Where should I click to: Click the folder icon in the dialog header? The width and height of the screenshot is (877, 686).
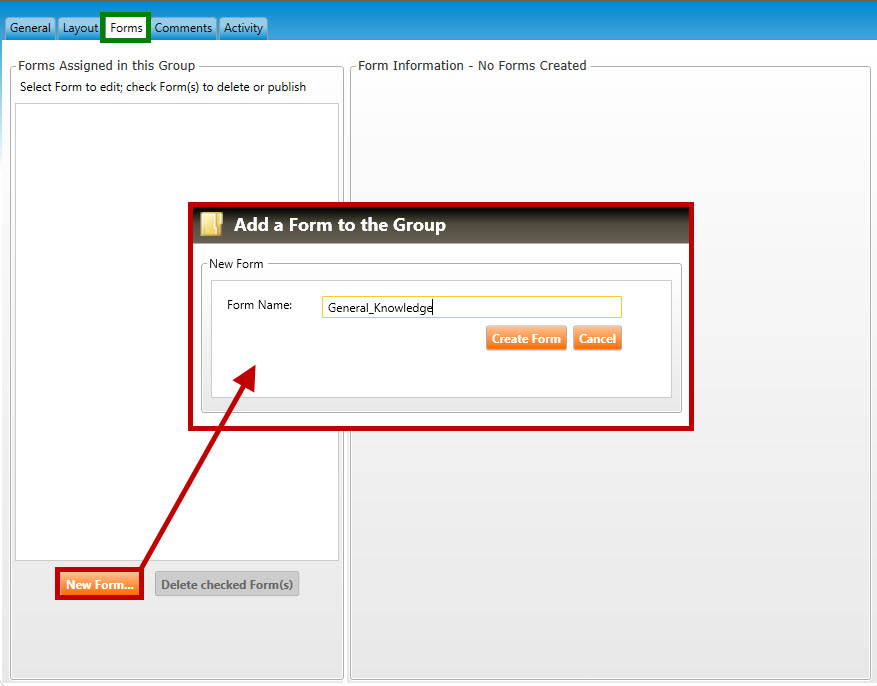211,224
